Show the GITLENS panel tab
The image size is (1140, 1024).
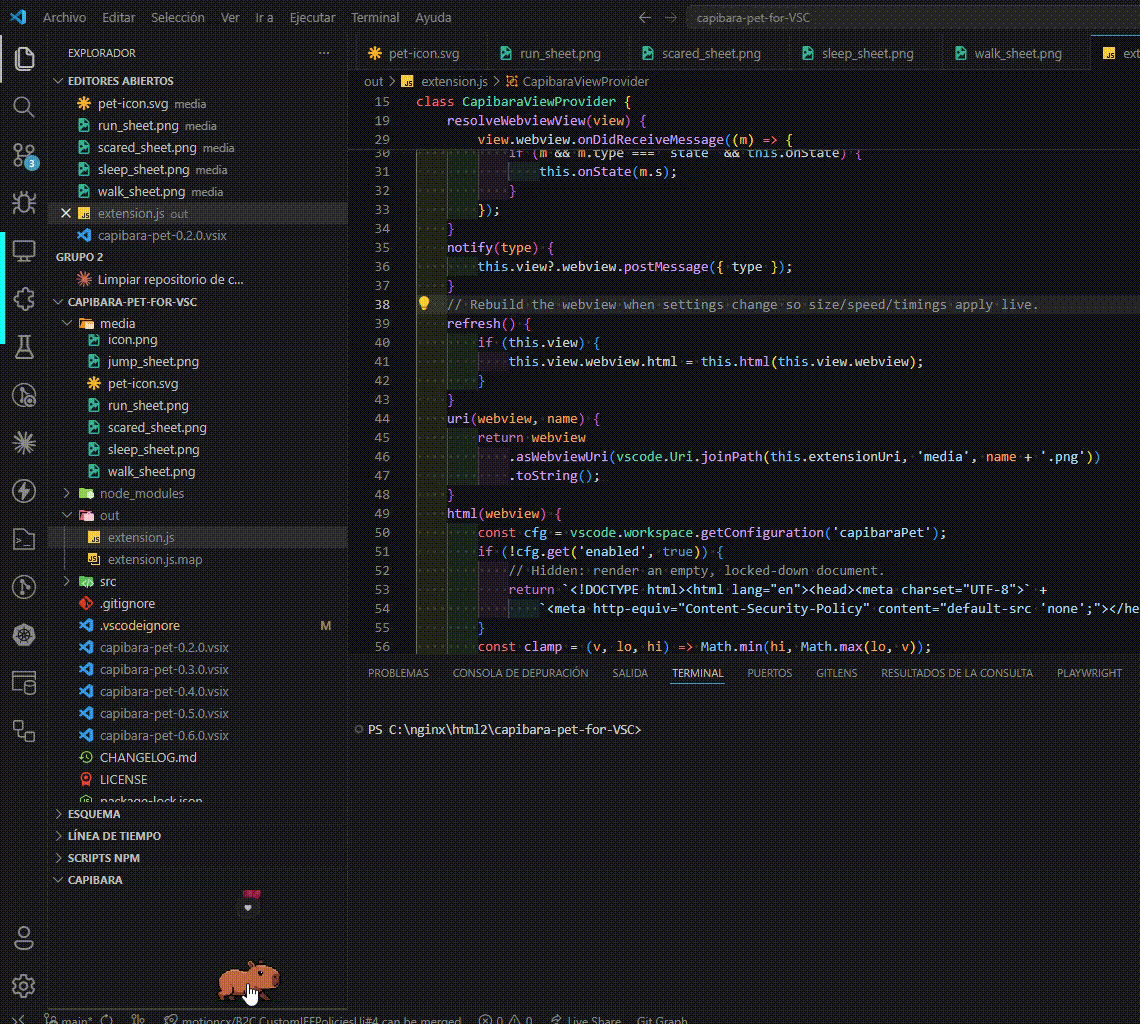point(836,673)
